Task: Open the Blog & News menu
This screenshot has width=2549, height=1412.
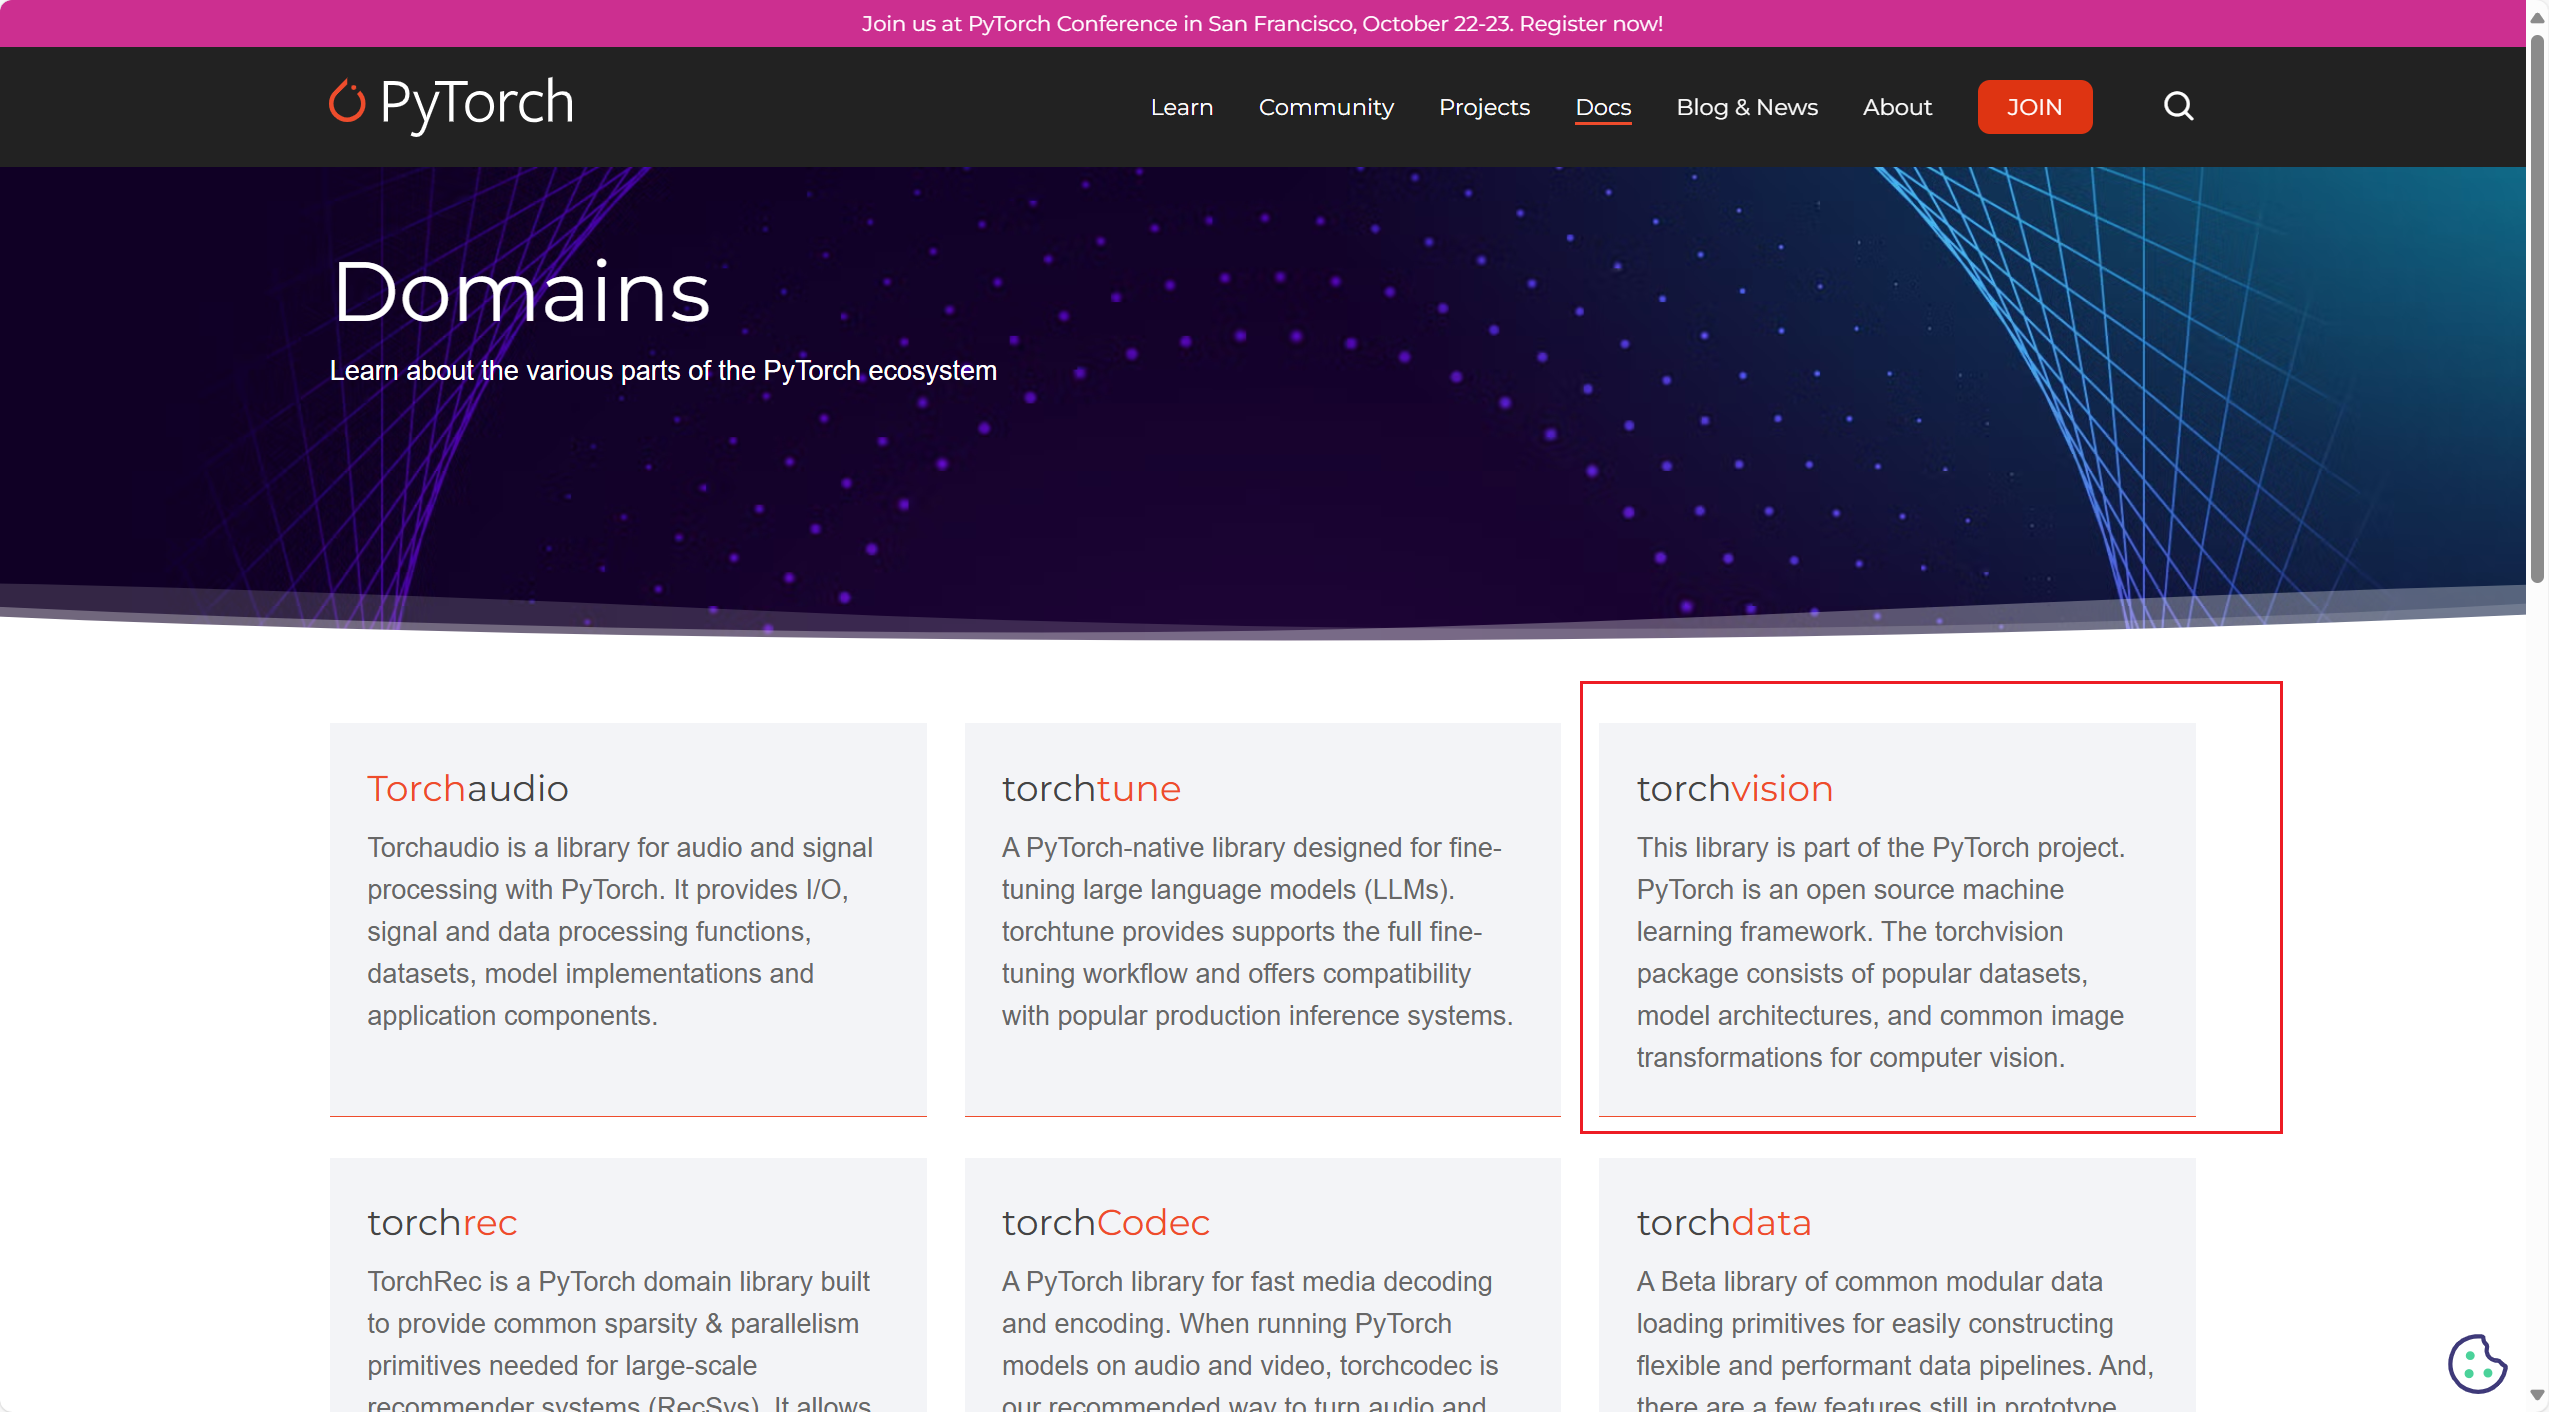Action: 1746,107
